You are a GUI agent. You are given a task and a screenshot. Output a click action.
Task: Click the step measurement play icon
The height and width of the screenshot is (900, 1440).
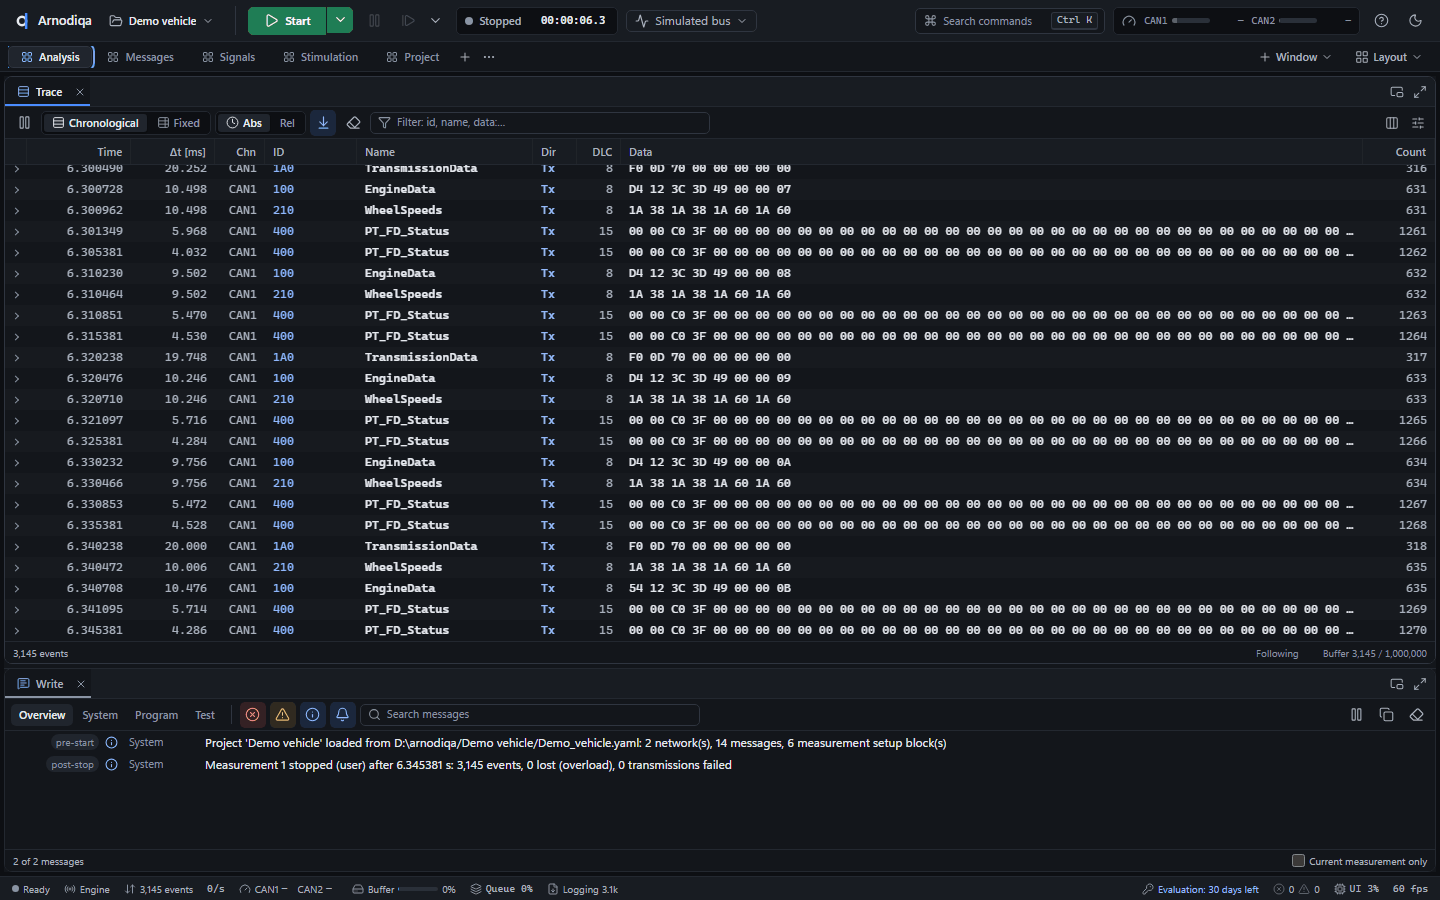[408, 20]
